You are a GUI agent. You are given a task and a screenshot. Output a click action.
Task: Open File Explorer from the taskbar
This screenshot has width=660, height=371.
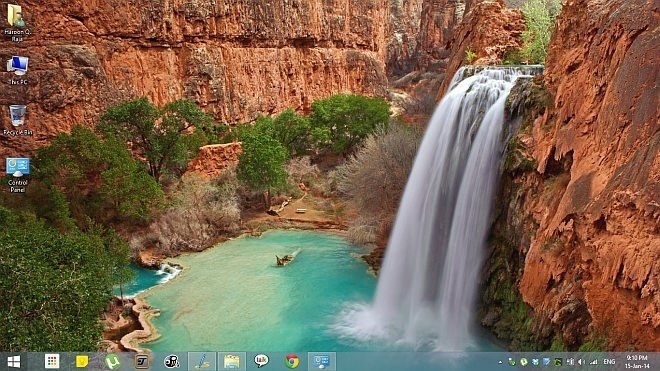[232, 361]
